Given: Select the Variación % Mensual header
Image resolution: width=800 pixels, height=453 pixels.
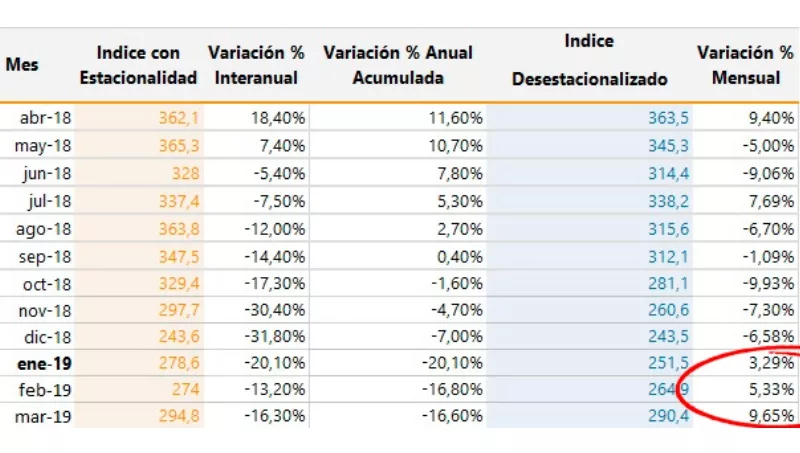Looking at the screenshot, I should pos(745,65).
